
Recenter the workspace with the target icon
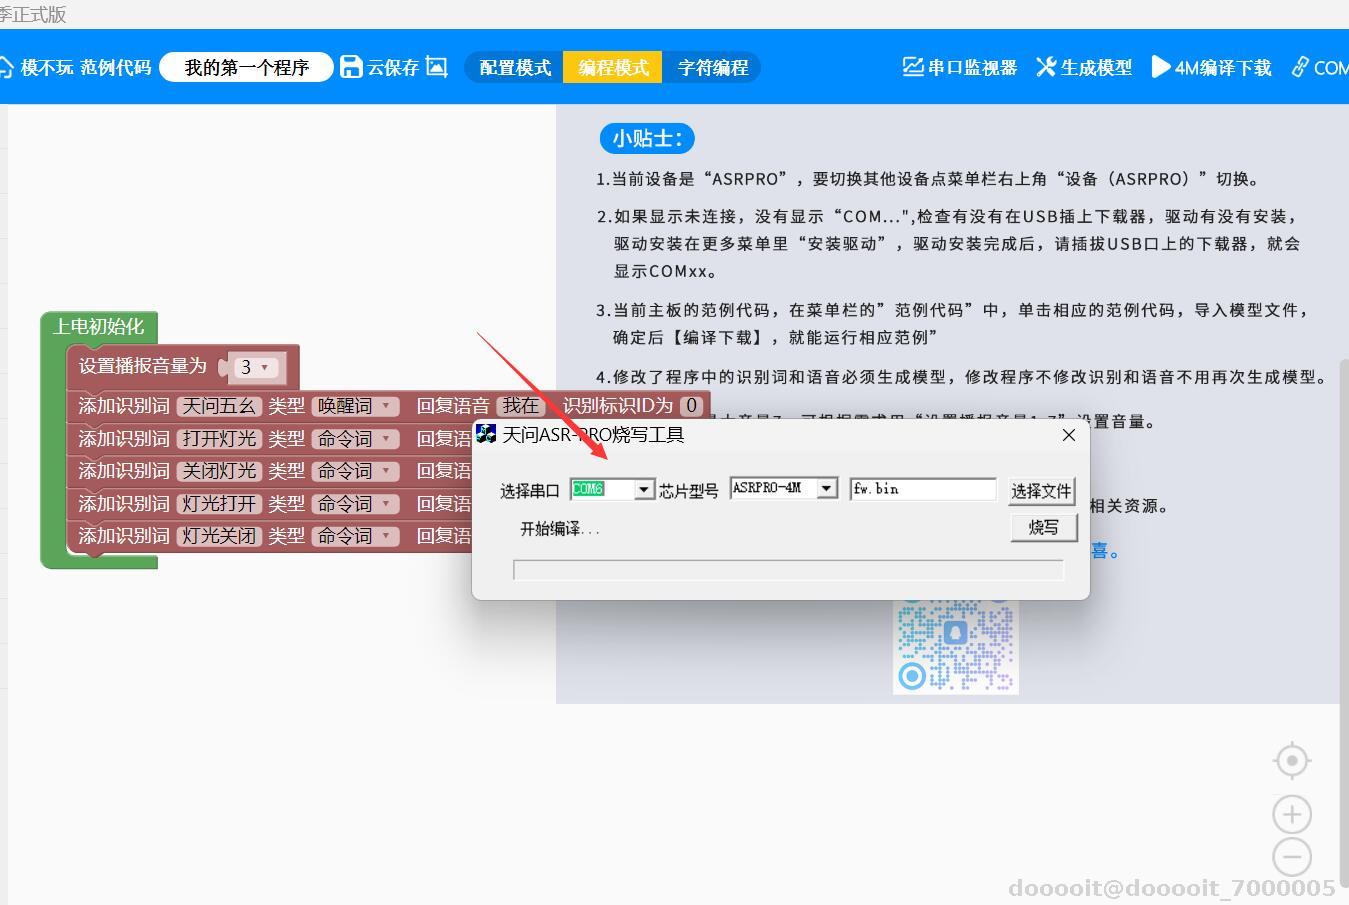1291,760
